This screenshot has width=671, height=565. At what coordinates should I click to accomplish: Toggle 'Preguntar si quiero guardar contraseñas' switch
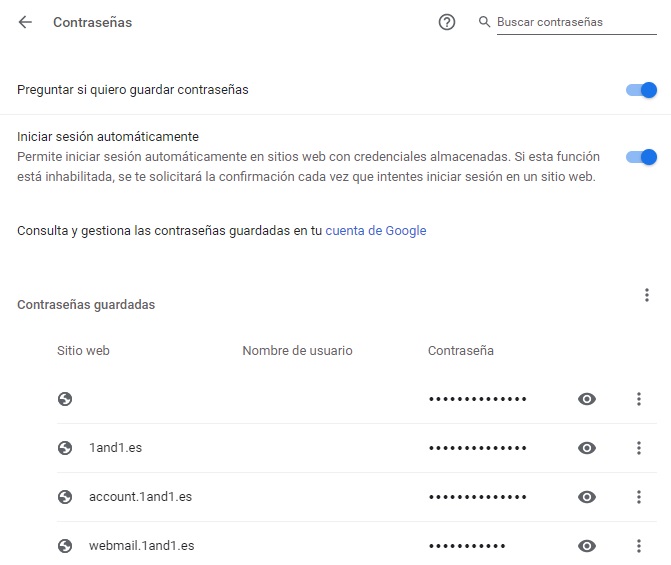click(x=641, y=90)
